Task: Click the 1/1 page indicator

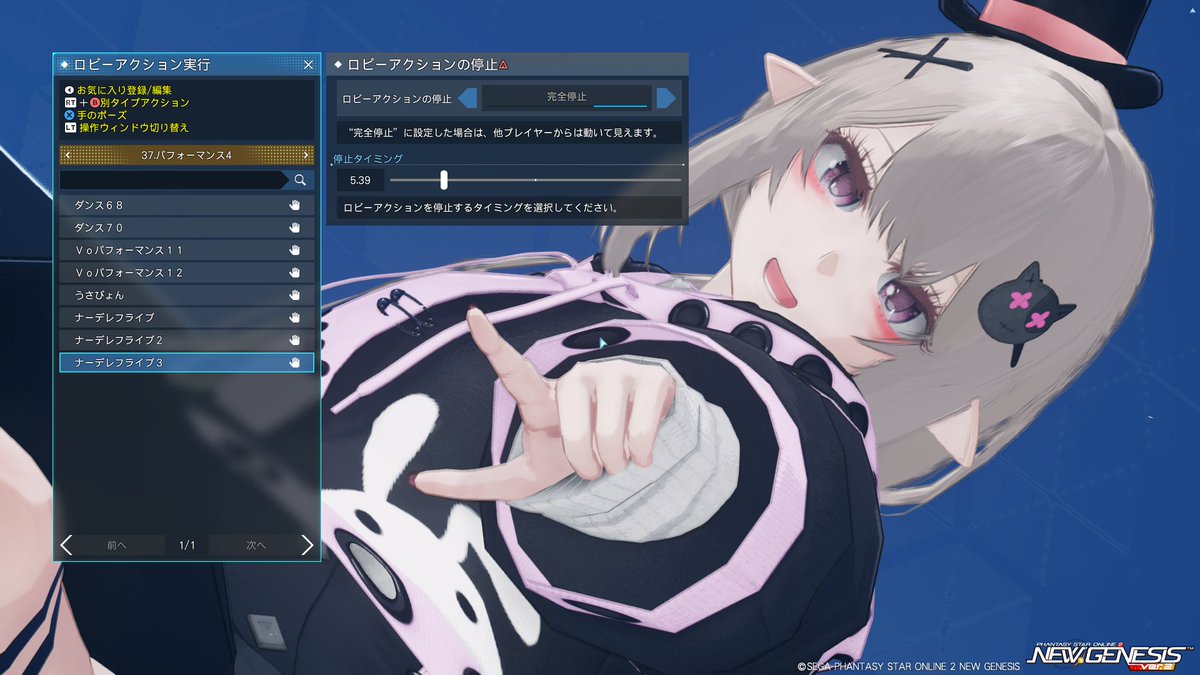Action: pos(187,545)
